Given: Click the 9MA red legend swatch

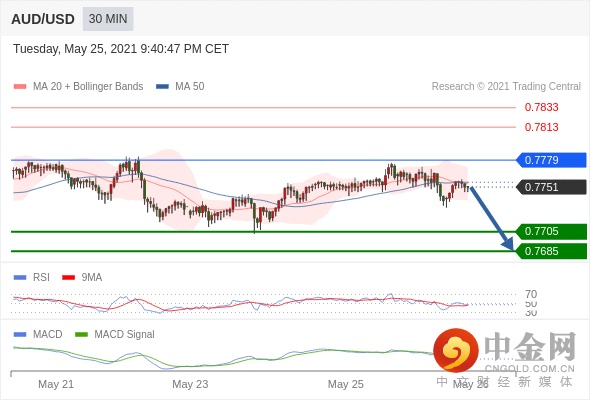Looking at the screenshot, I should (x=68, y=277).
